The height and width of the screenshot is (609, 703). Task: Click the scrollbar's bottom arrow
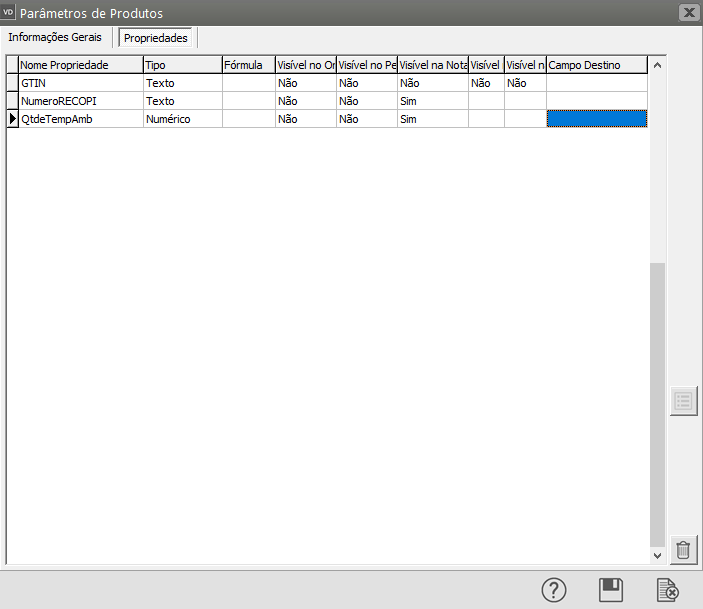(657, 554)
